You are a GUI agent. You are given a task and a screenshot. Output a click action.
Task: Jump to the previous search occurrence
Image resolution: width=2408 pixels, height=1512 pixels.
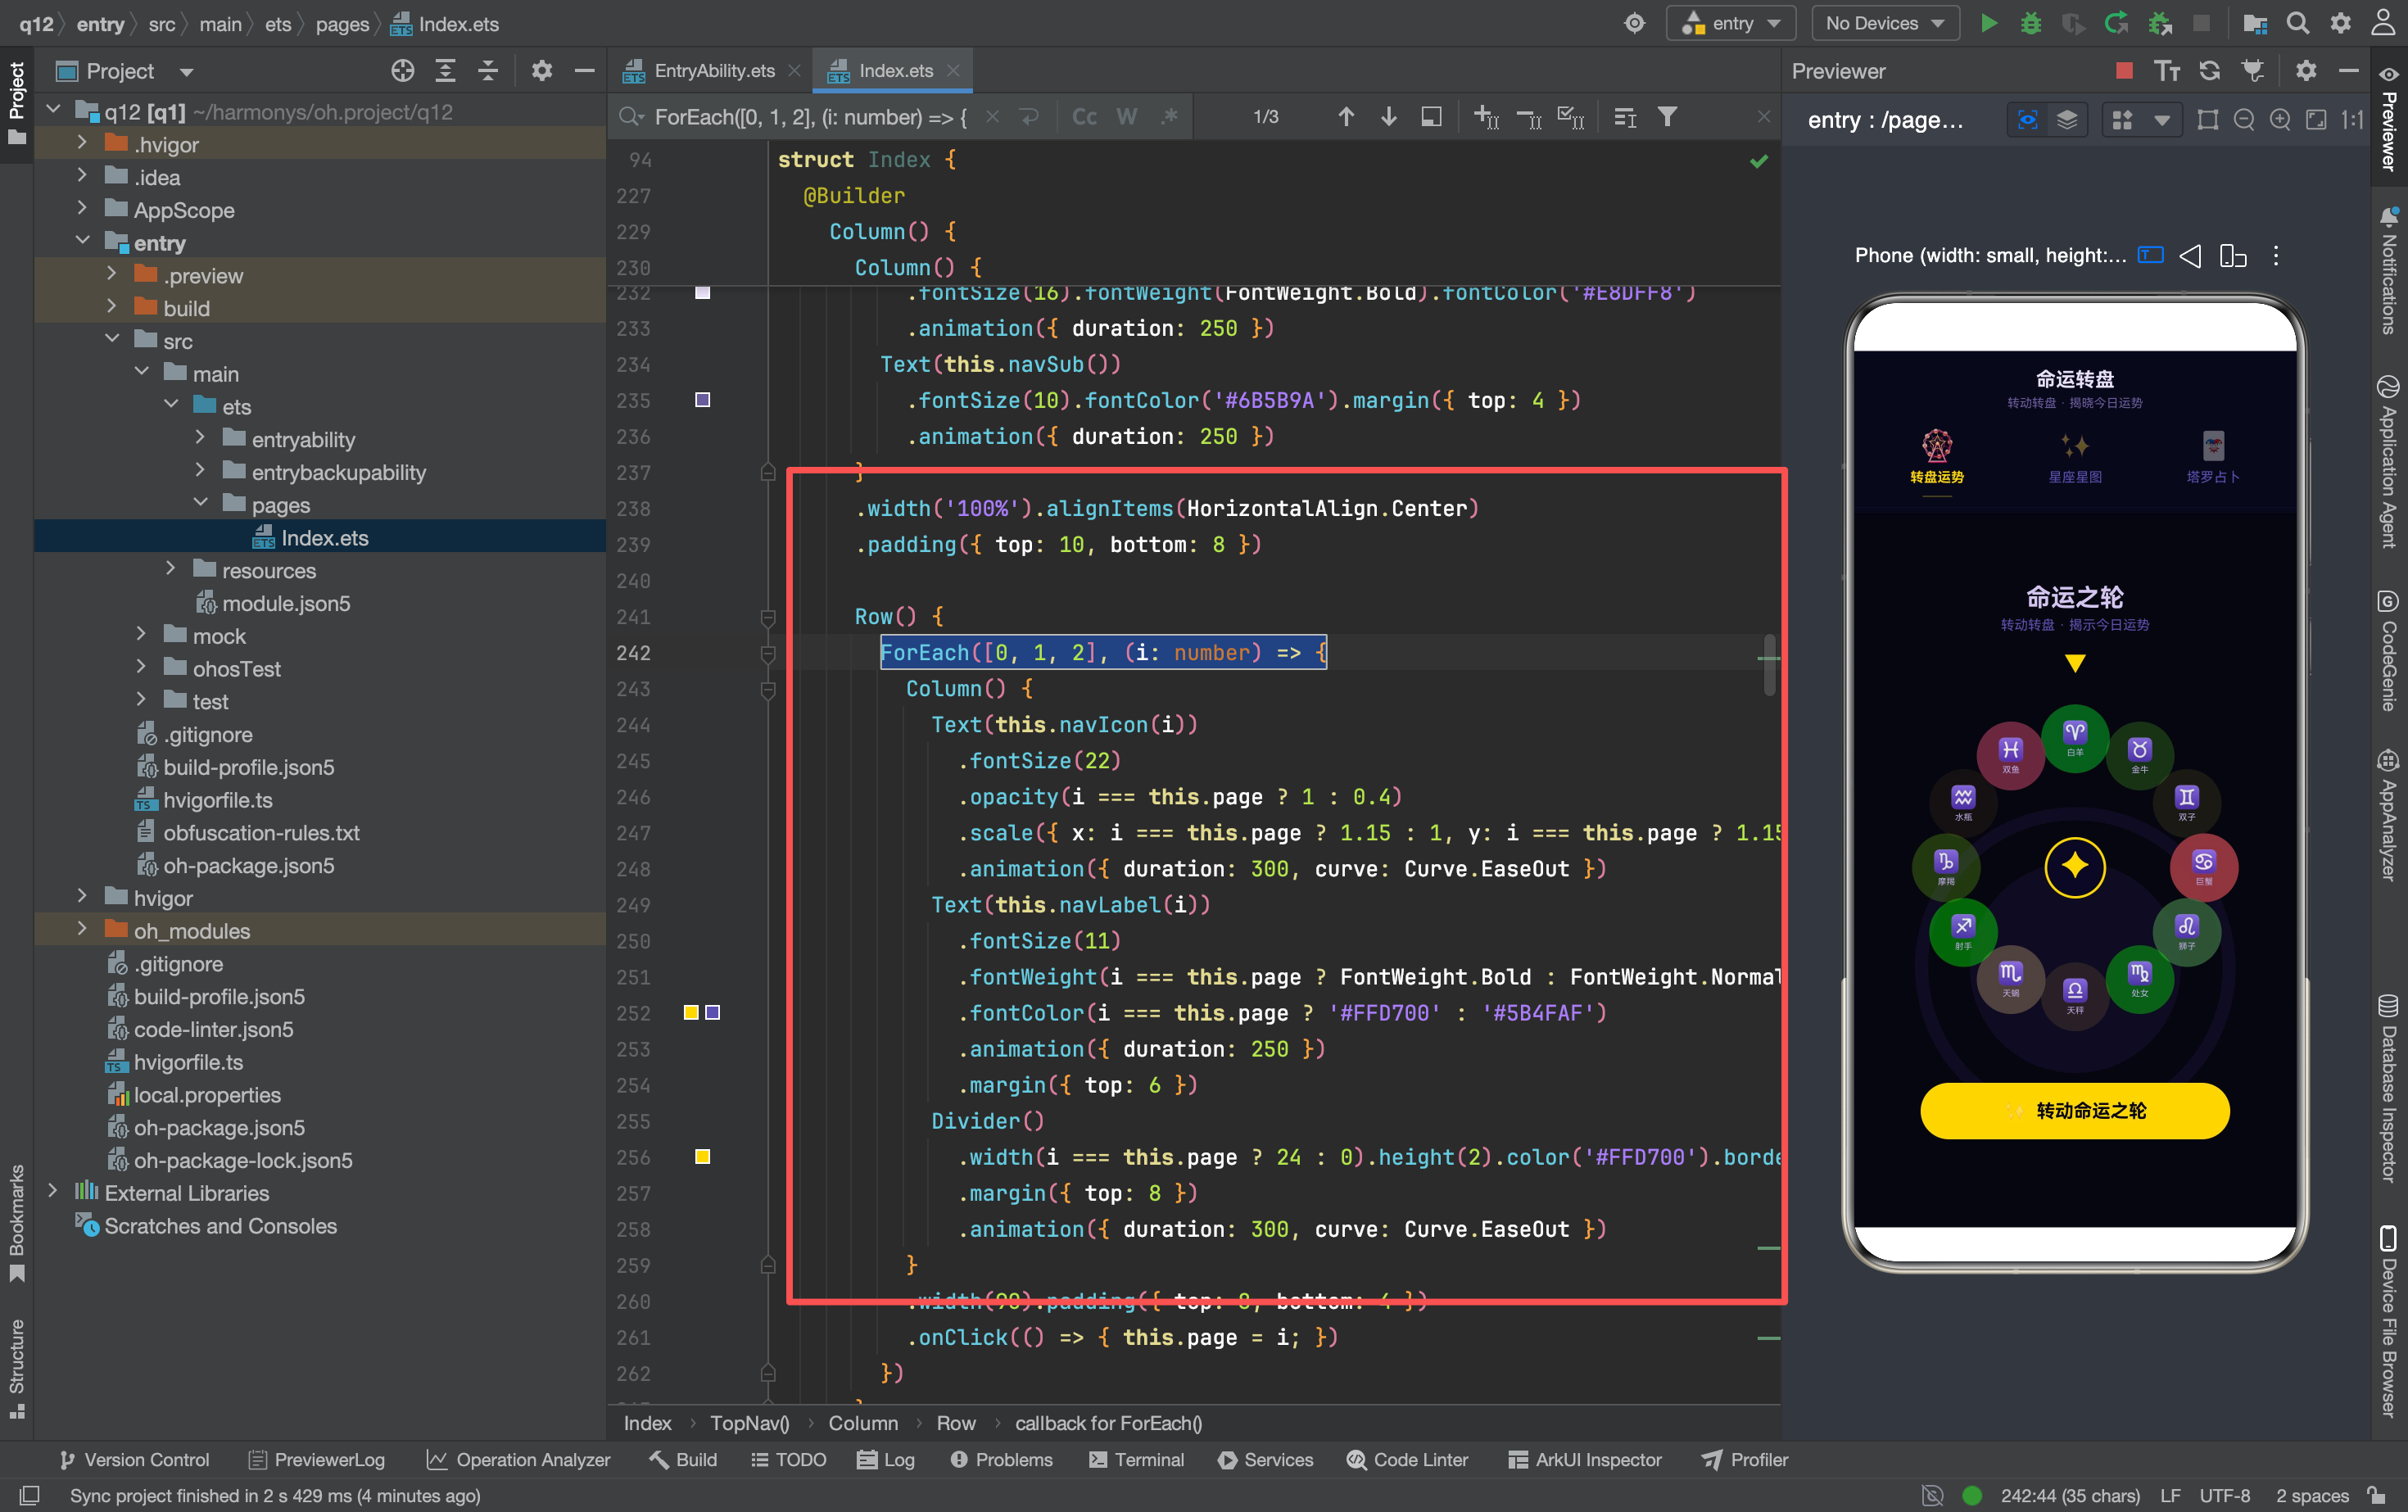[x=1346, y=117]
